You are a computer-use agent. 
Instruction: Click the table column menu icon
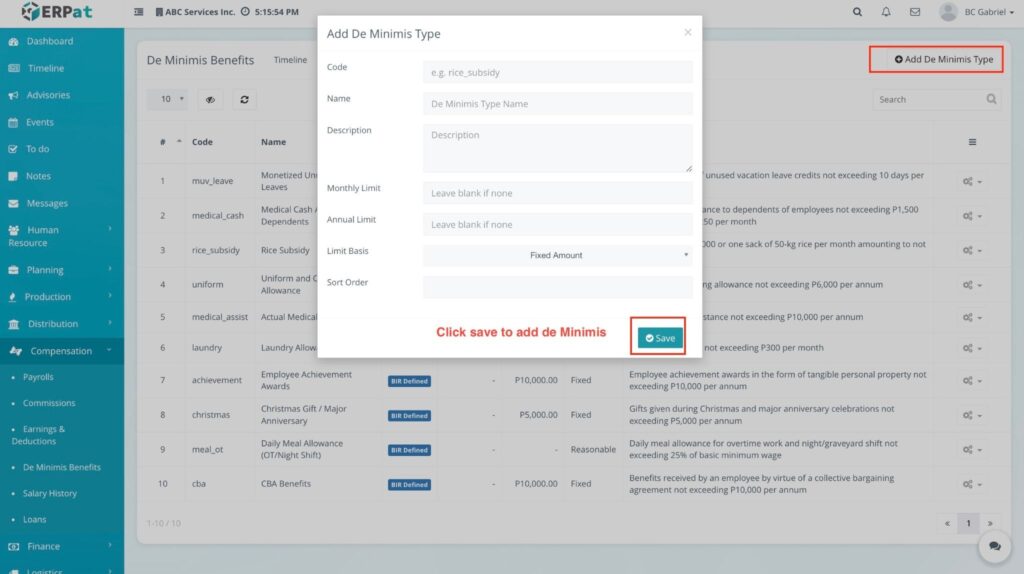971,142
